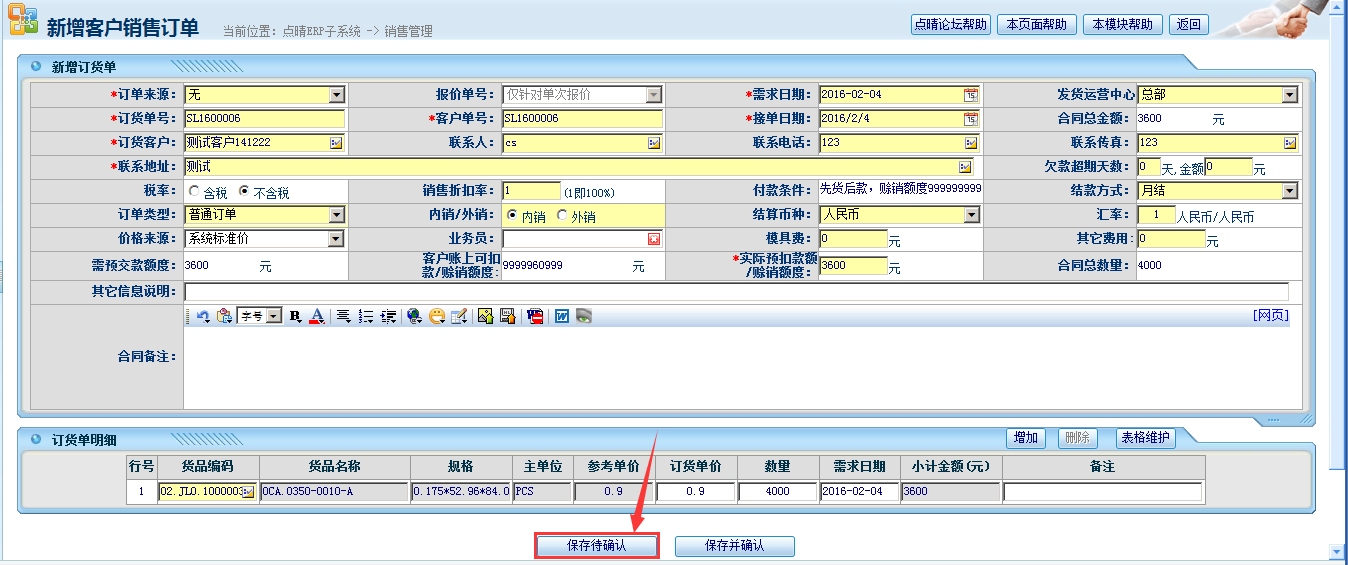
Task: Open calendar picker for 需求日期
Action: (x=970, y=95)
